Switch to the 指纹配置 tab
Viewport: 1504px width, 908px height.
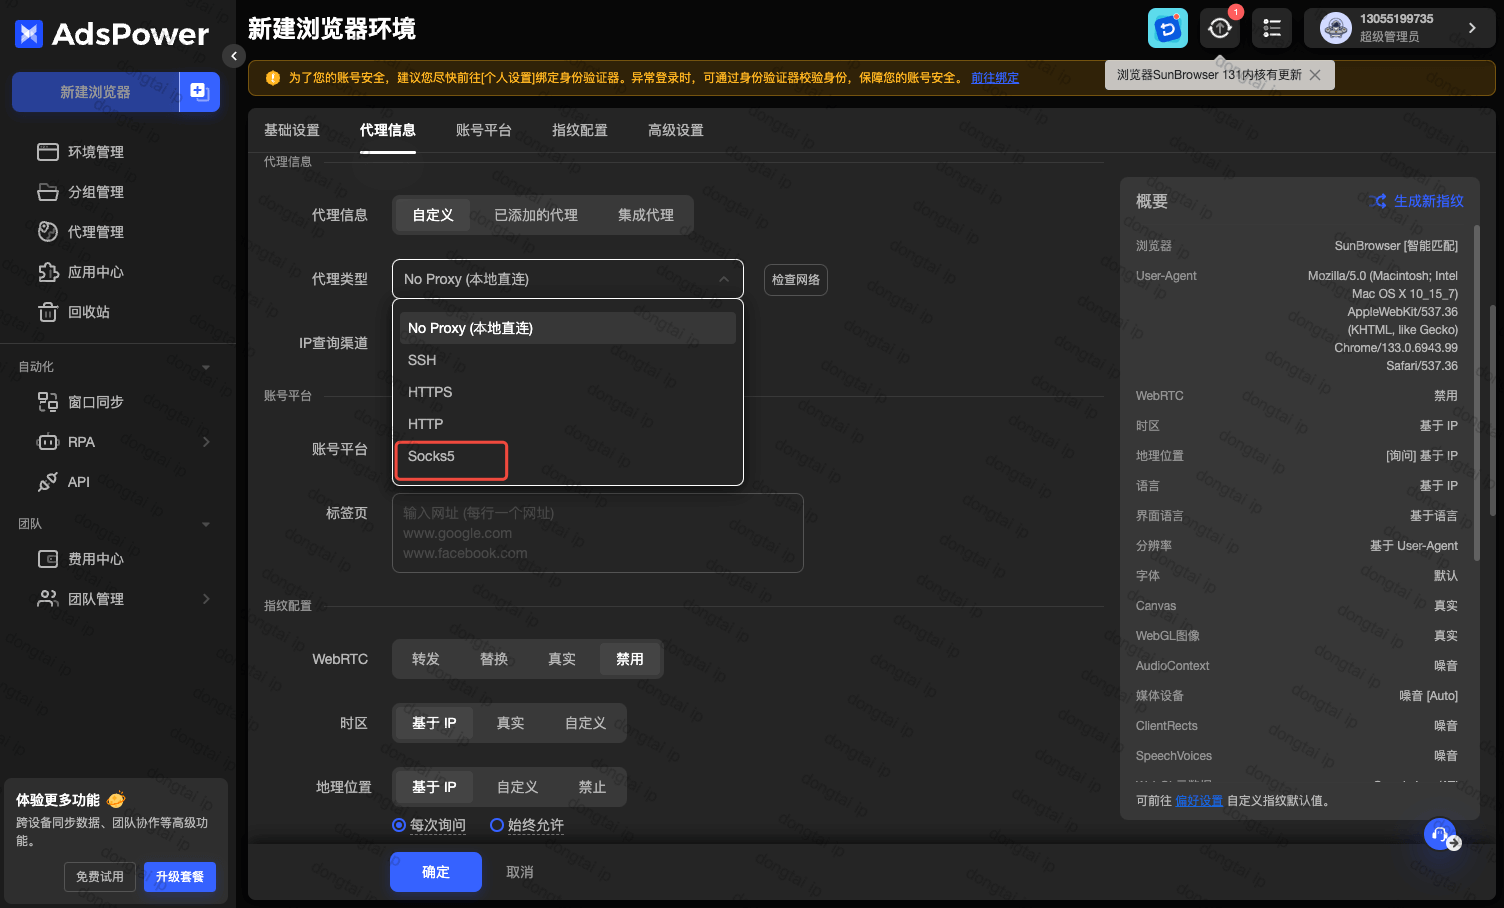click(579, 130)
